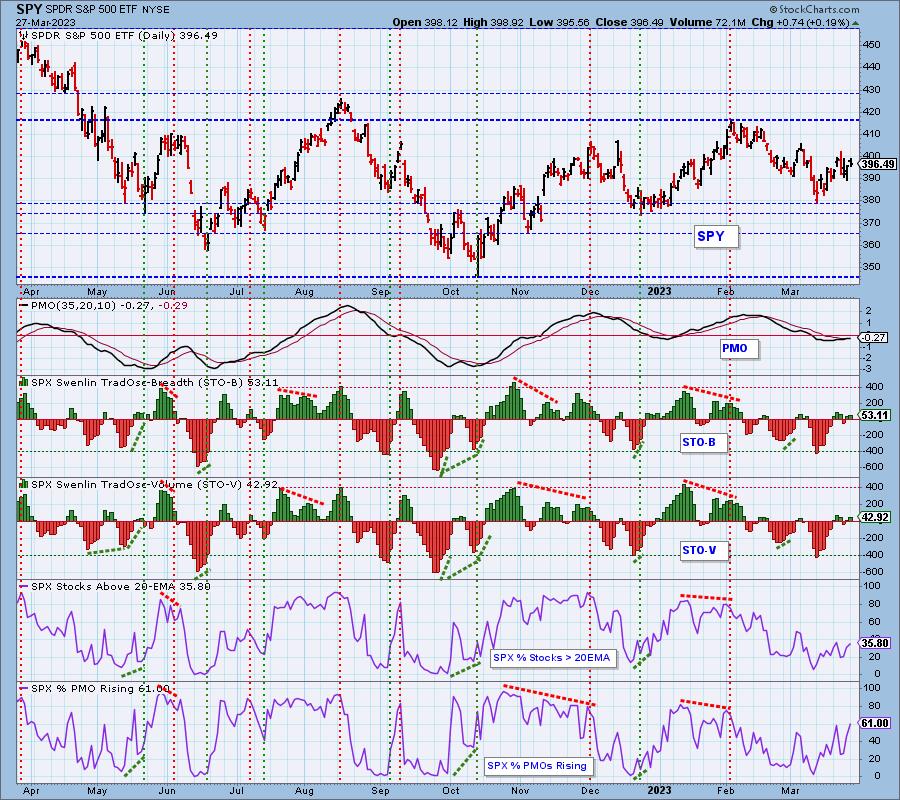
Task: Click the 350 label on the SPY price axis
Action: [x=871, y=267]
